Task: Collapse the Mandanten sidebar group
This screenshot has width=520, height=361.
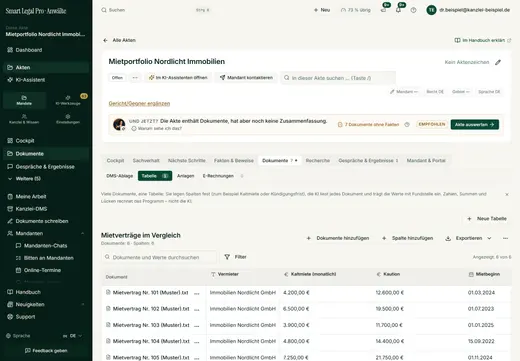Action: point(82,233)
